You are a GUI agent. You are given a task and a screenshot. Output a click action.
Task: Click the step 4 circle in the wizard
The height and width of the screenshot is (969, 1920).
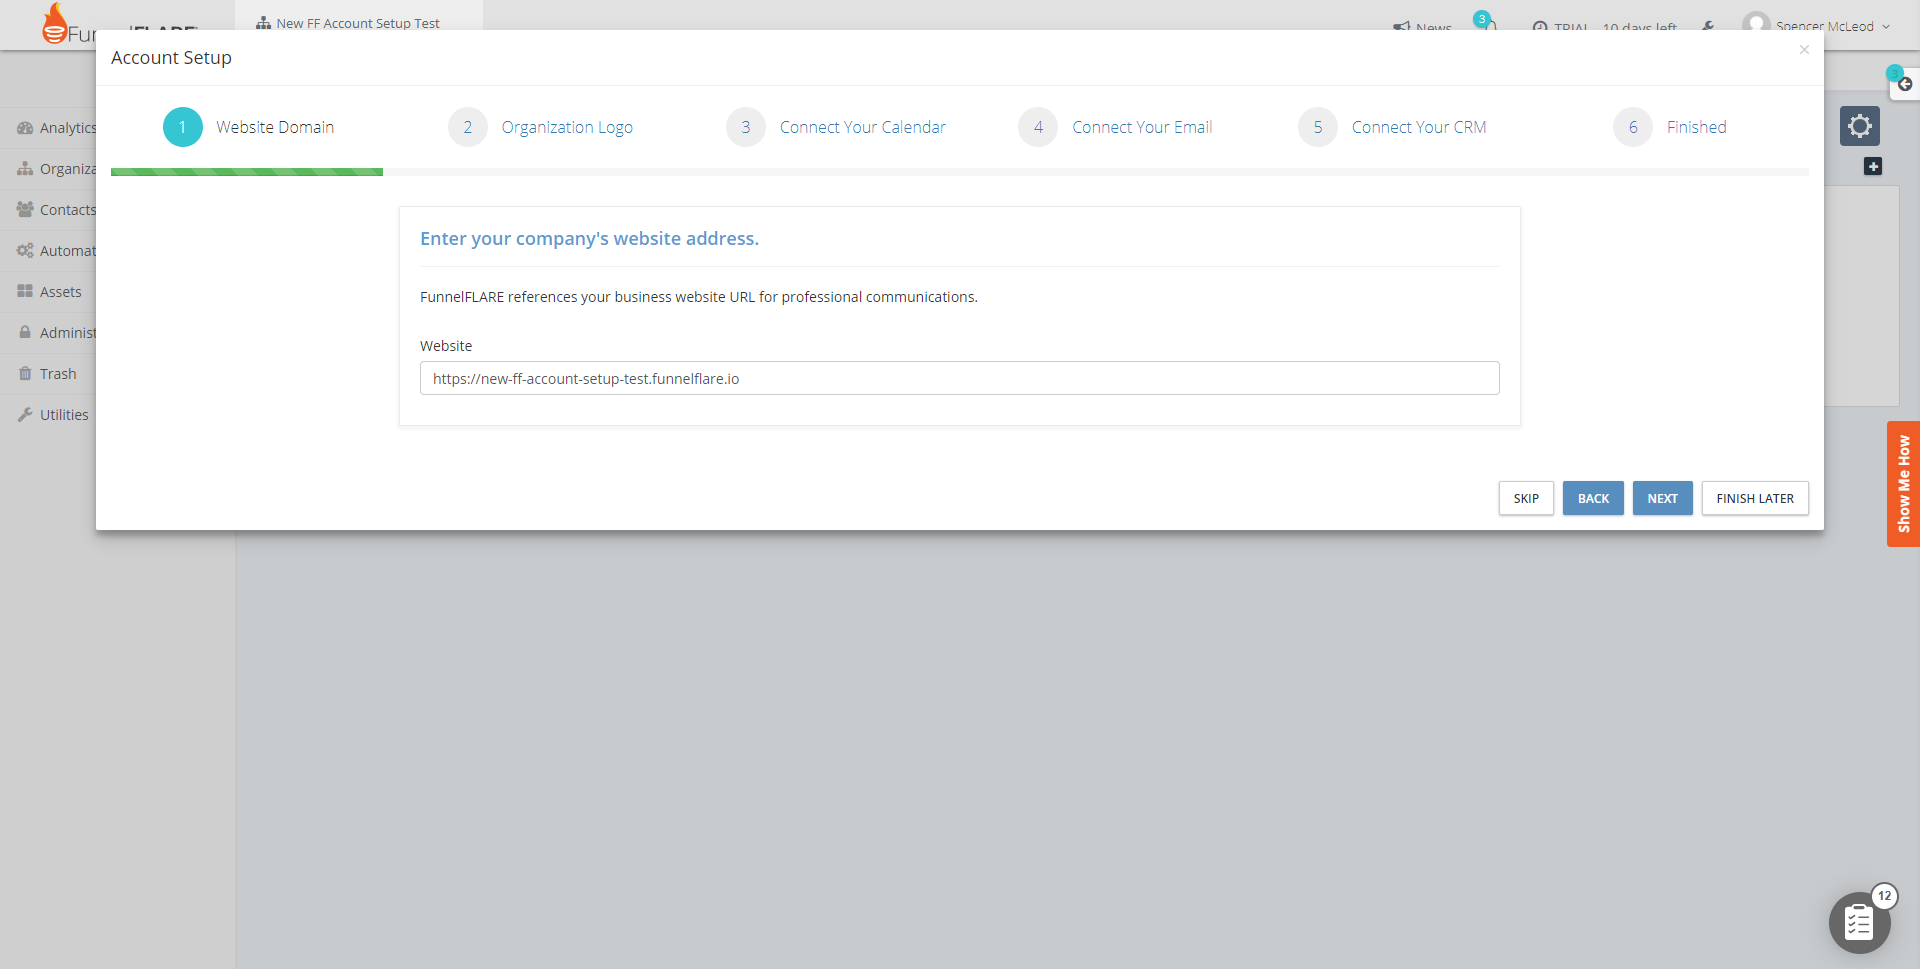tap(1038, 127)
